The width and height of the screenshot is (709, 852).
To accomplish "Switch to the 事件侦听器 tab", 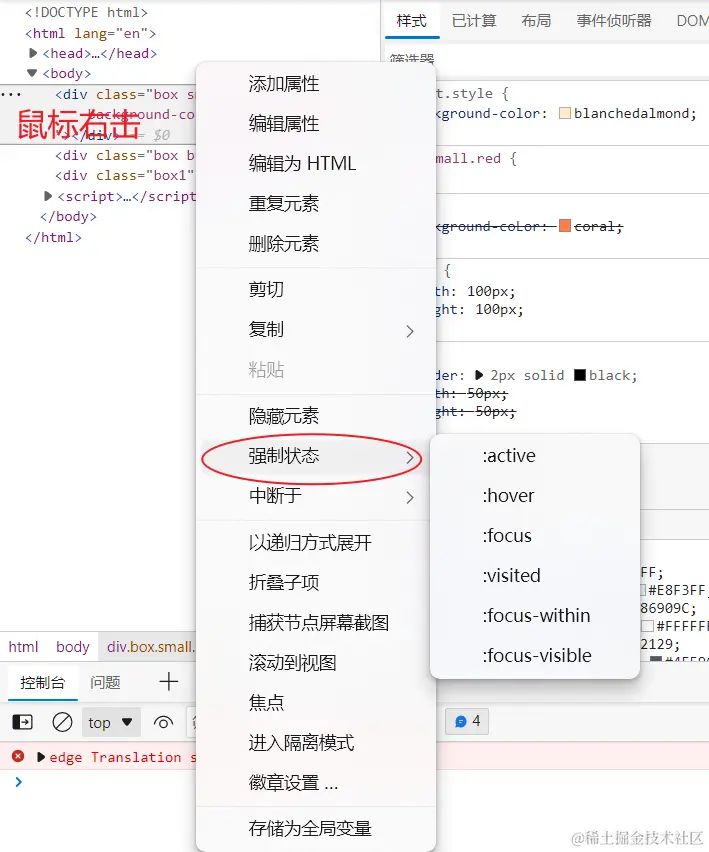I will pos(614,21).
